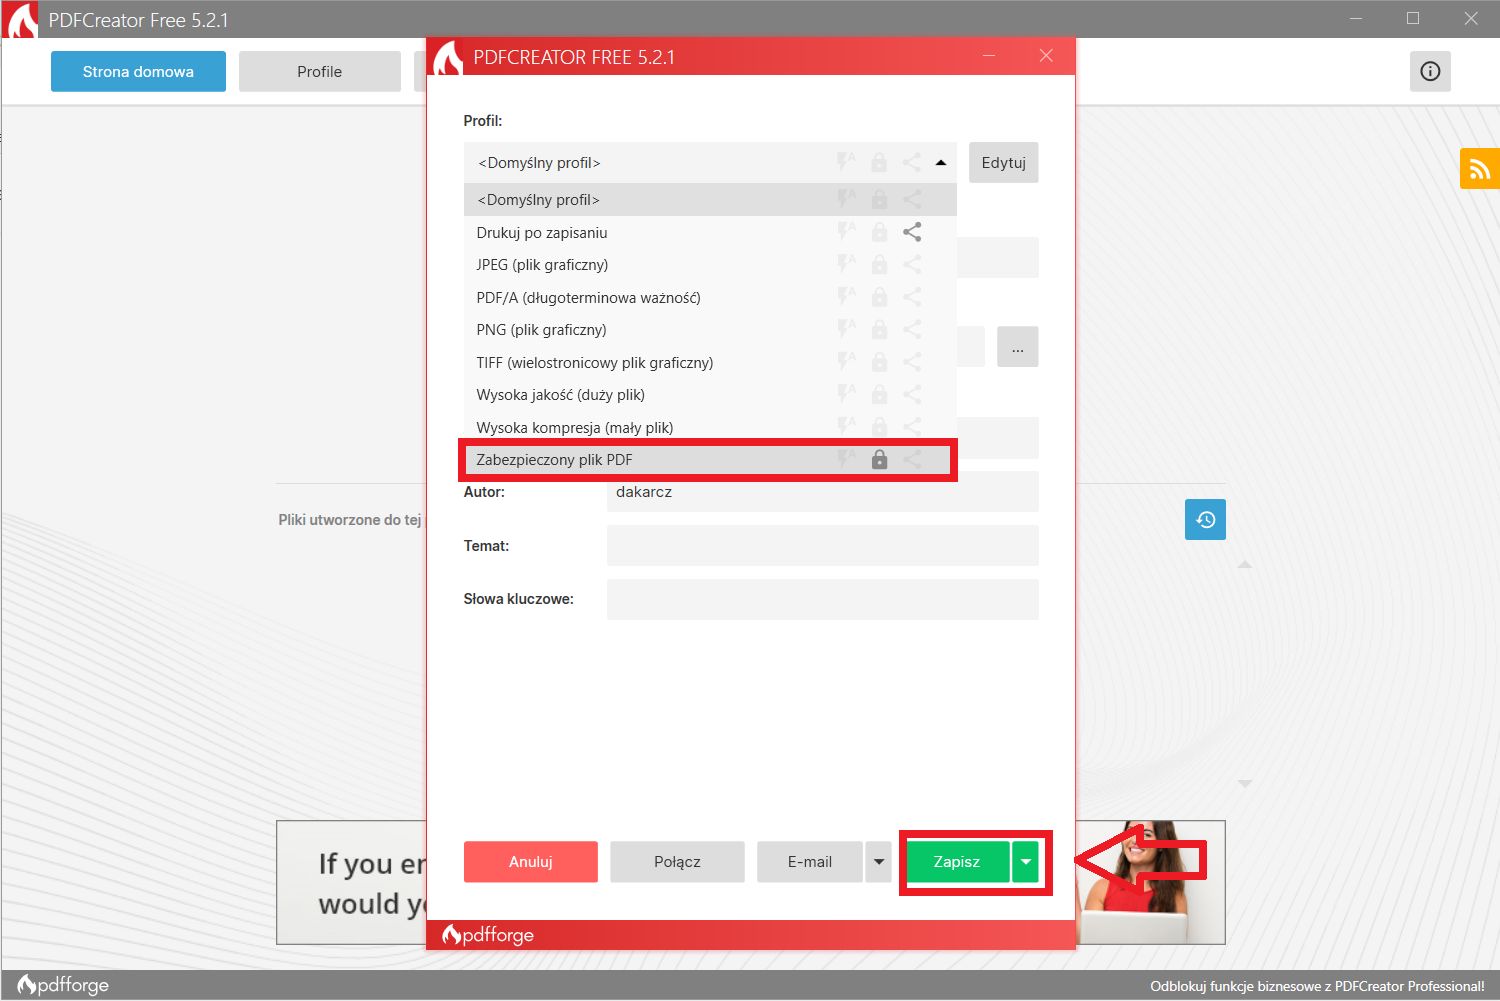Image resolution: width=1500 pixels, height=1001 pixels.
Task: Open profile editing via the Edytuj button
Action: click(1003, 162)
